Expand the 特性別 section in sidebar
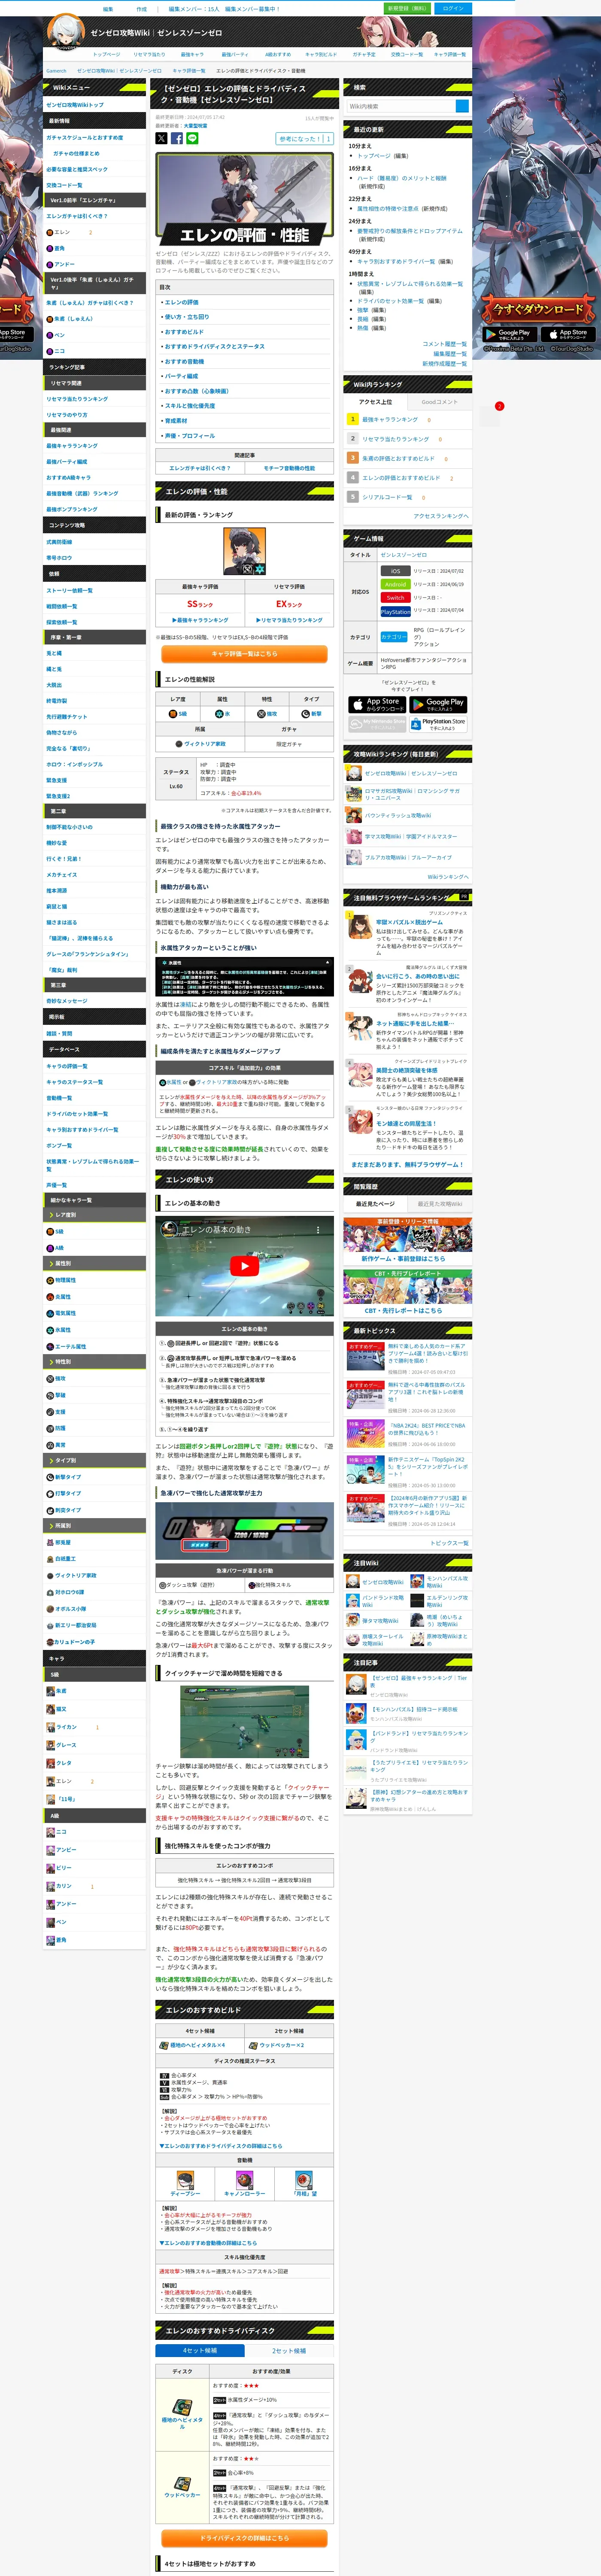The height and width of the screenshot is (2576, 601). (95, 1361)
